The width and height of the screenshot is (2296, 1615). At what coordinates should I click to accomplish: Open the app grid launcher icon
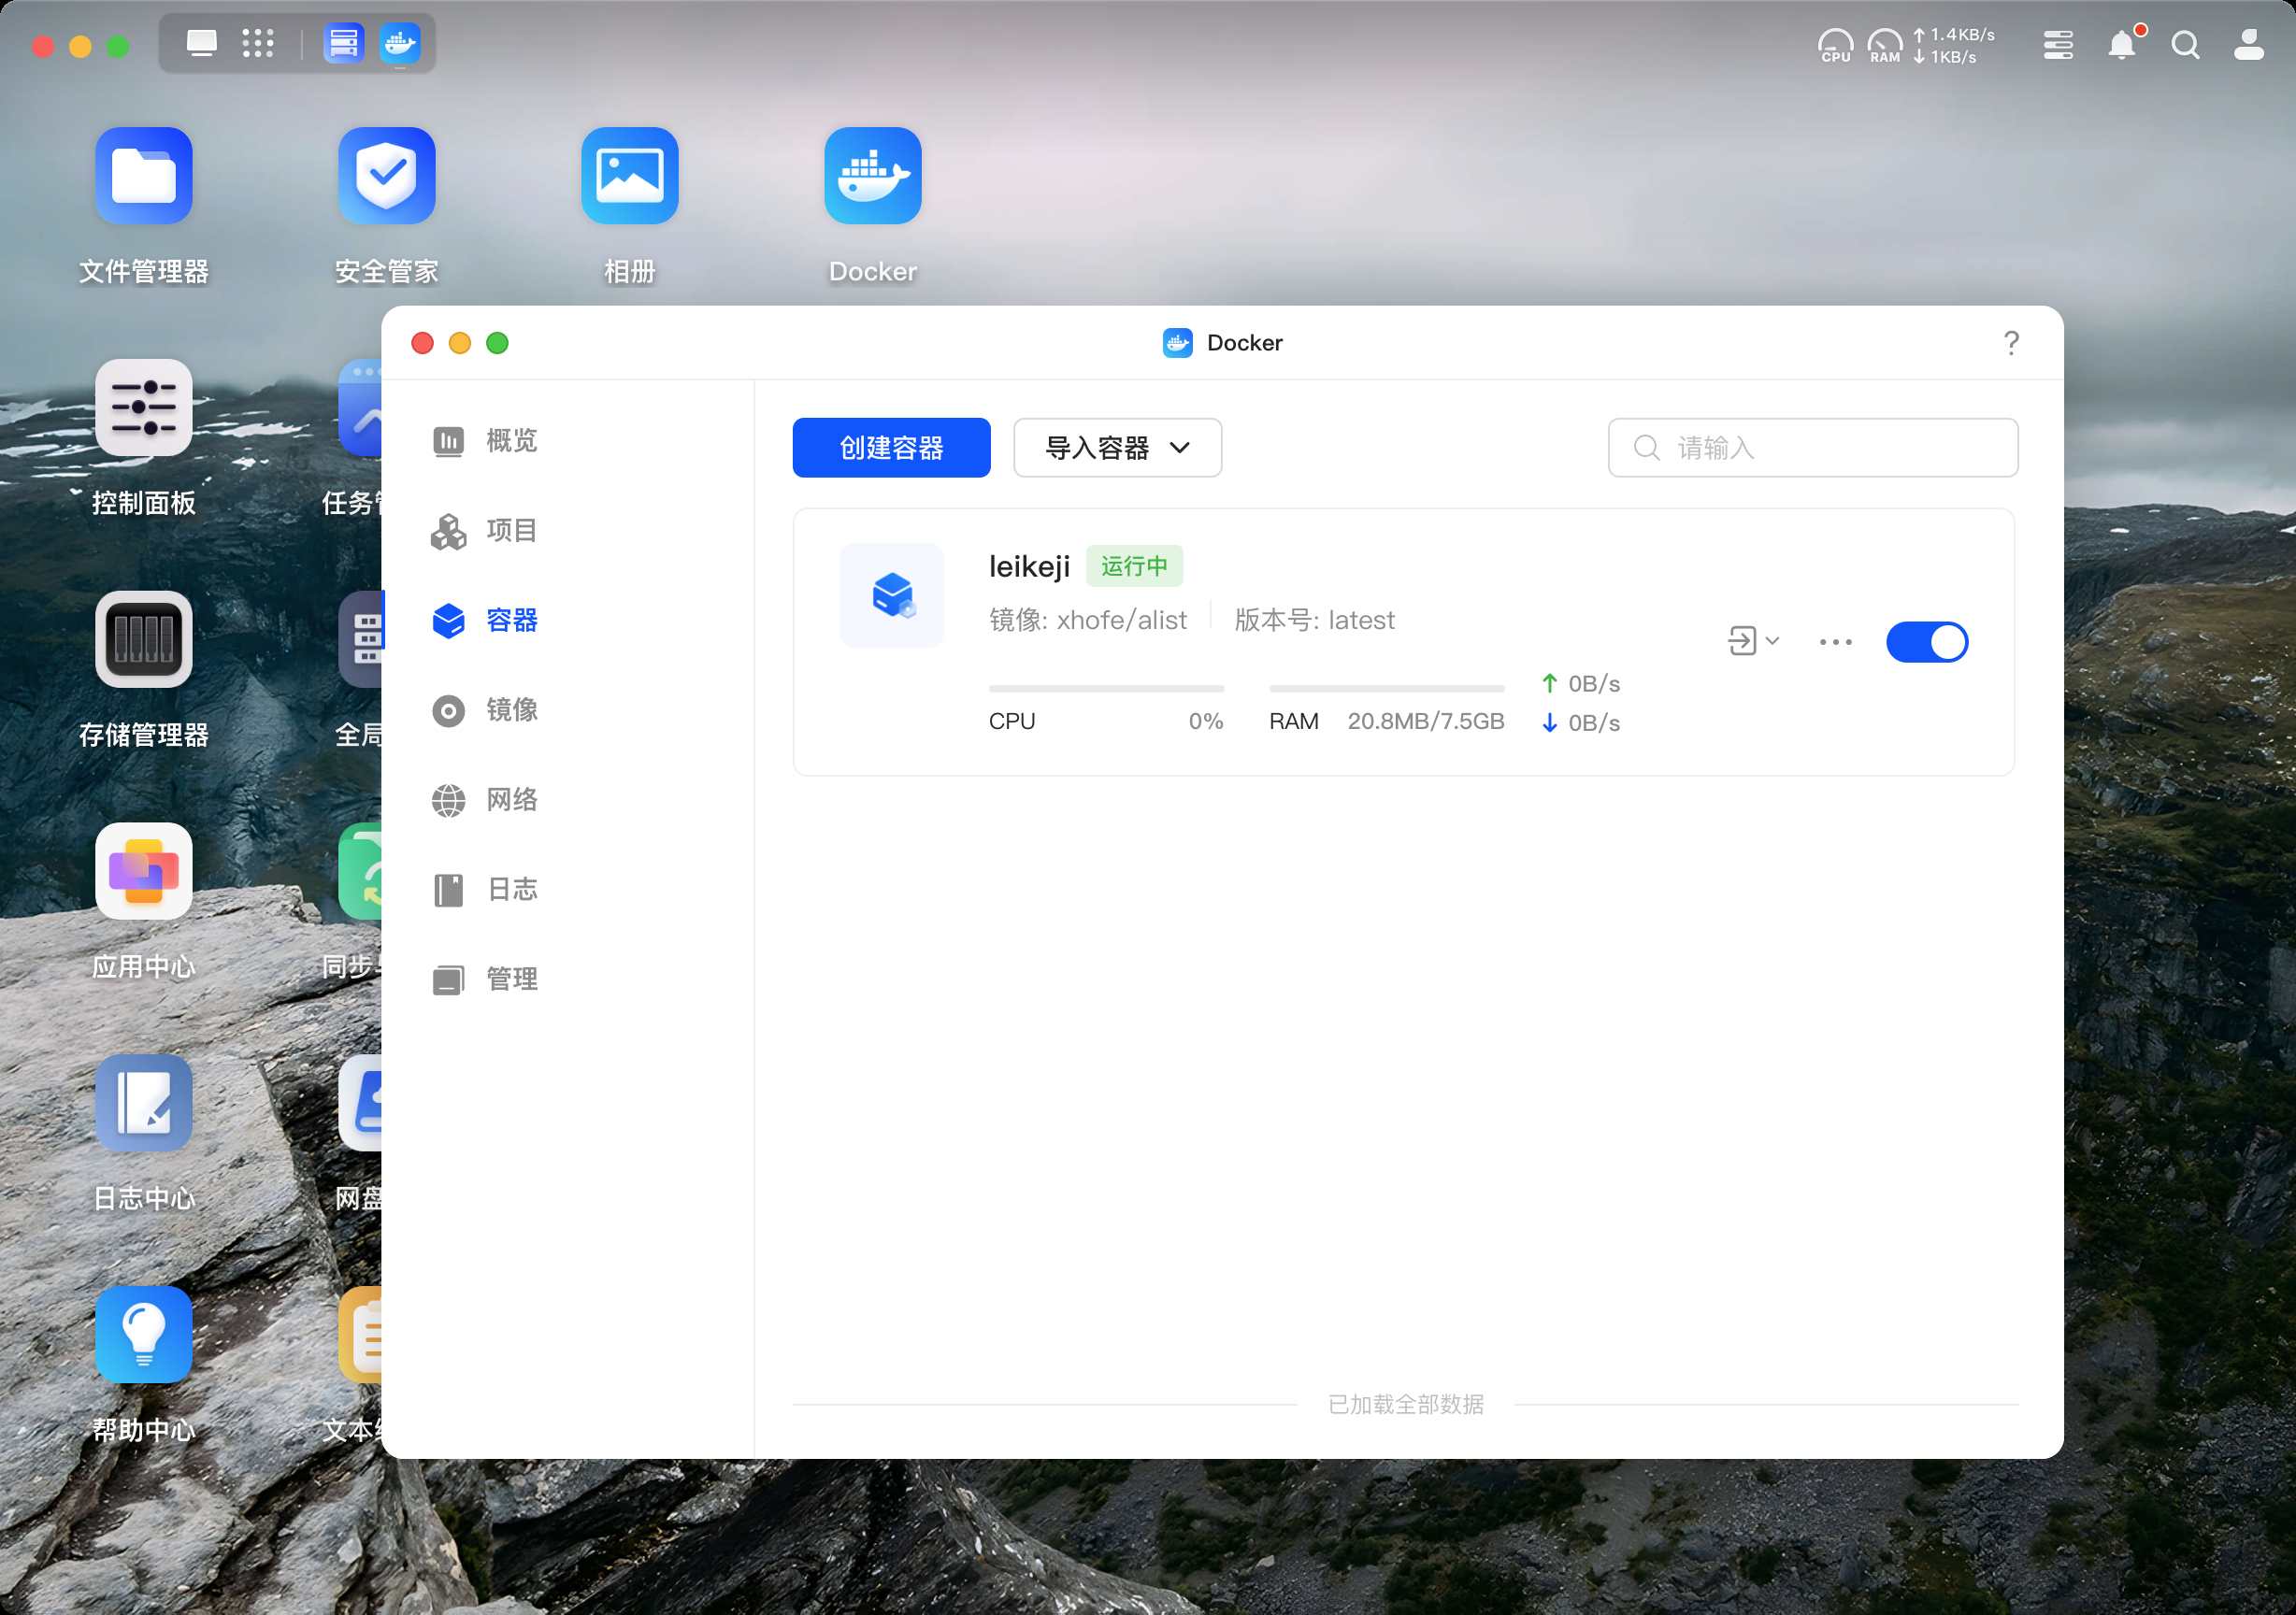(257, 43)
